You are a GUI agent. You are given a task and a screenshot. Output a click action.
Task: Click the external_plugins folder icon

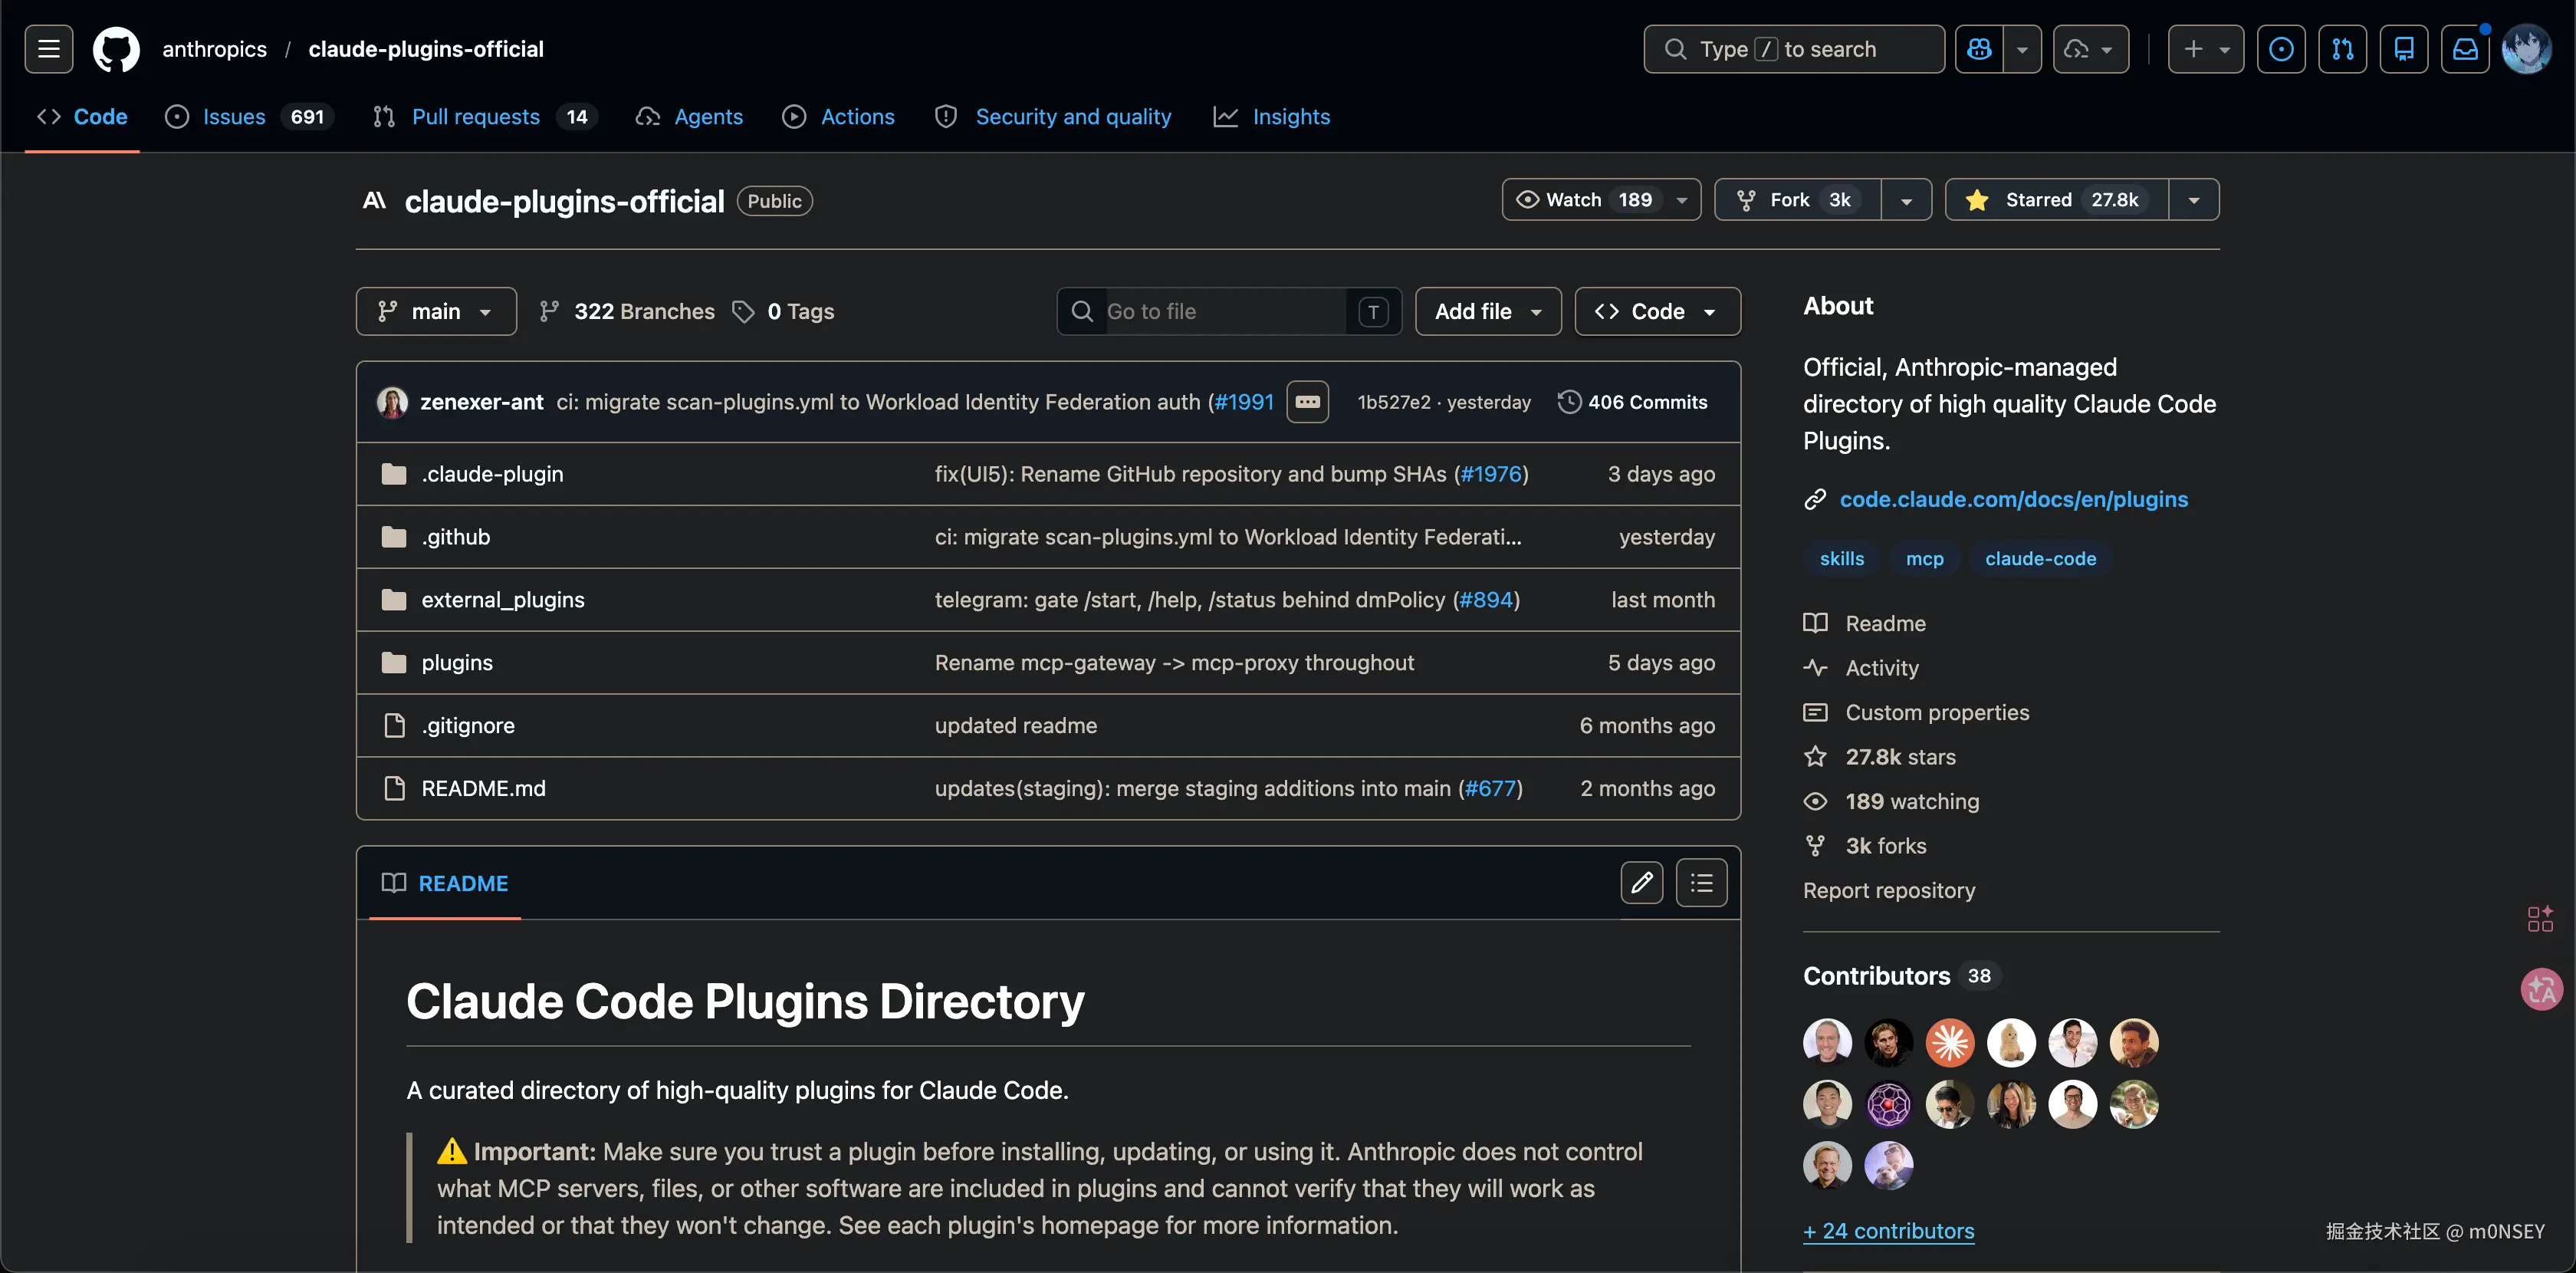pos(394,600)
